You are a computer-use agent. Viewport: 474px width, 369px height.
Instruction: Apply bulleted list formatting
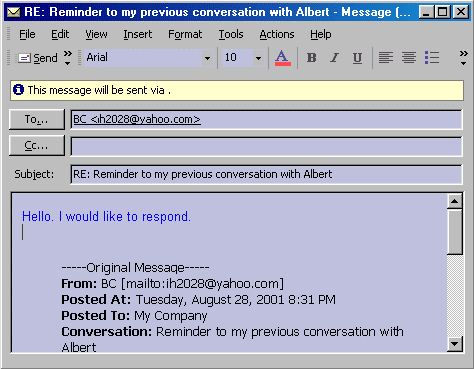coord(432,58)
